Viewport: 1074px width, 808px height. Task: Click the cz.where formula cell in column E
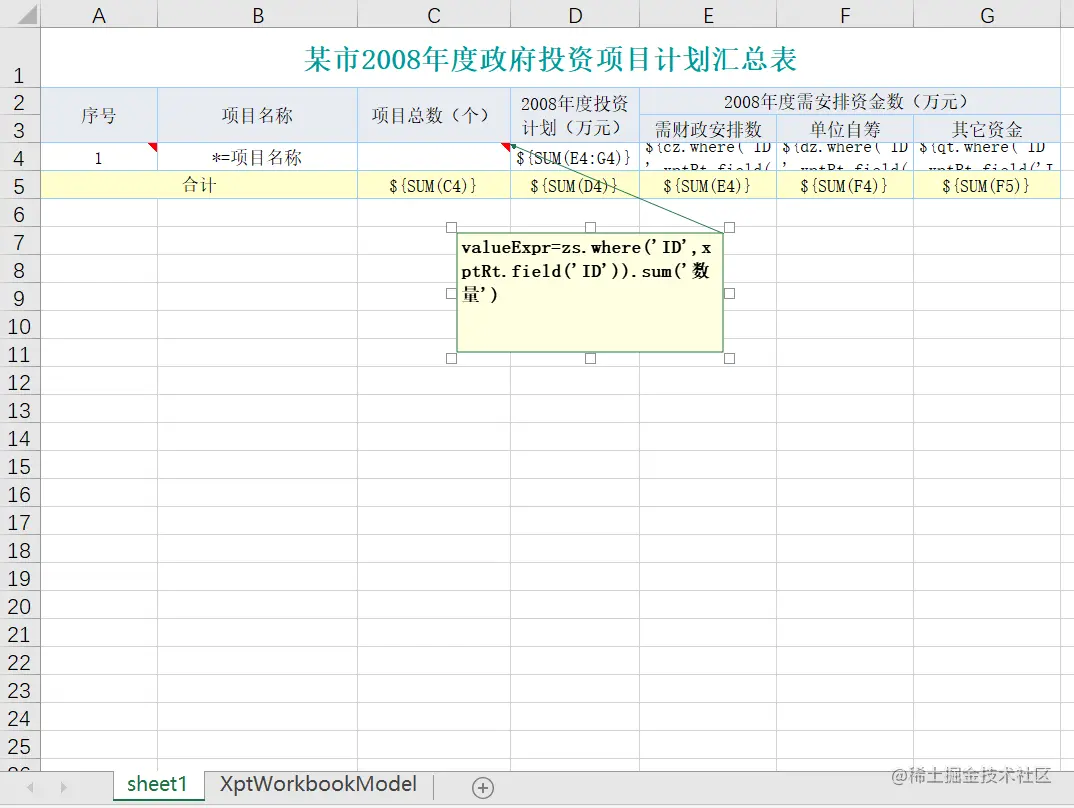click(x=708, y=157)
